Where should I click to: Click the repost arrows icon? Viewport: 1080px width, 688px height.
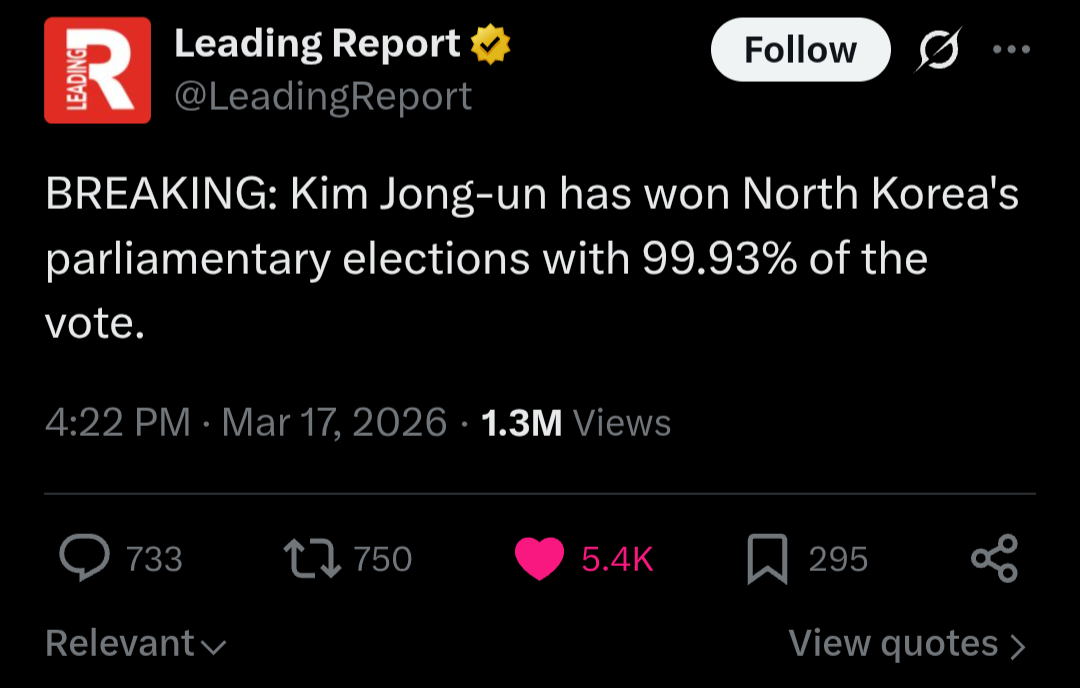click(x=313, y=558)
